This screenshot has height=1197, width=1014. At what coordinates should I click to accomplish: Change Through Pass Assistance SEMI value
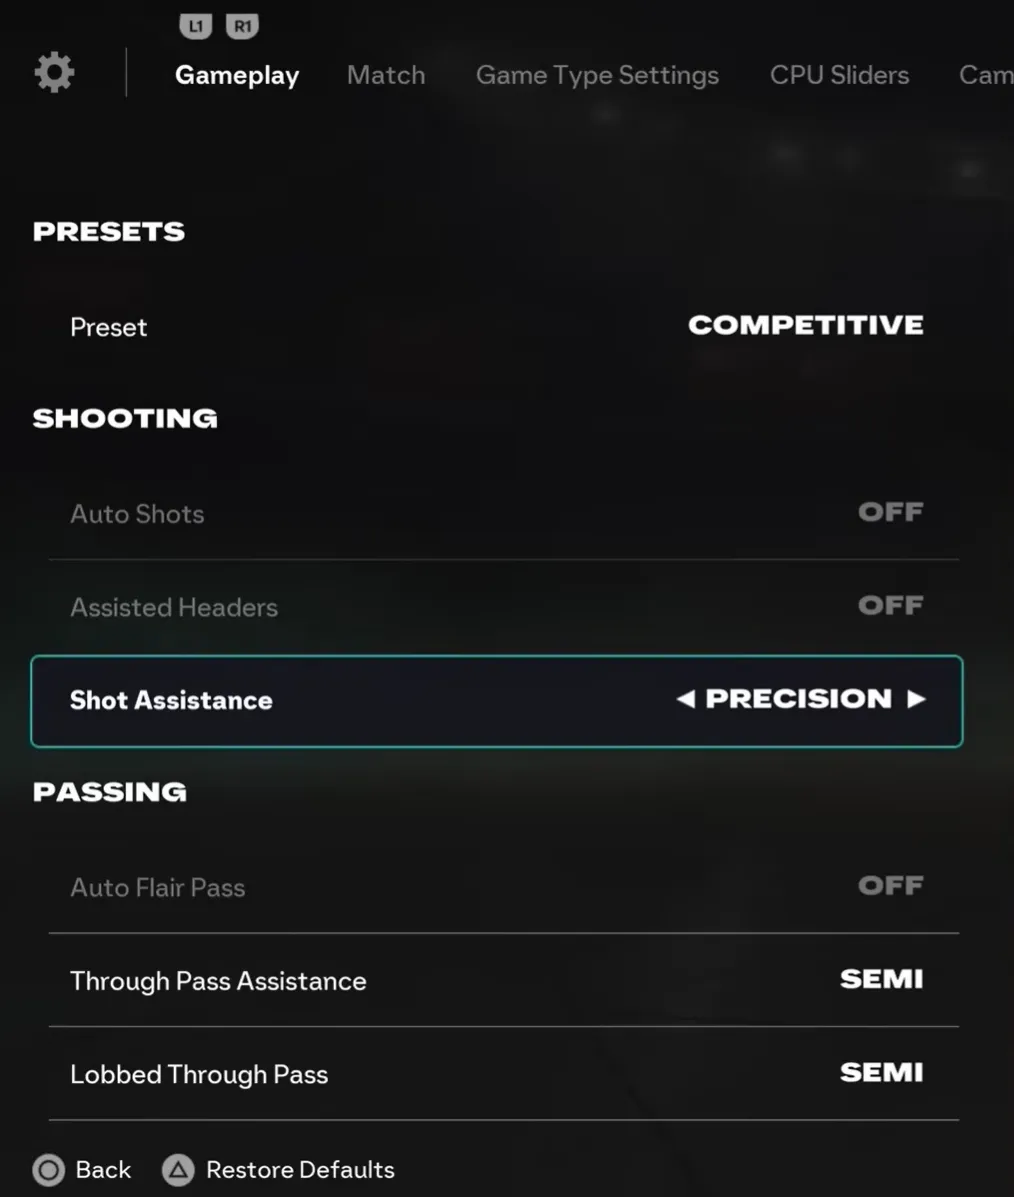pos(881,980)
